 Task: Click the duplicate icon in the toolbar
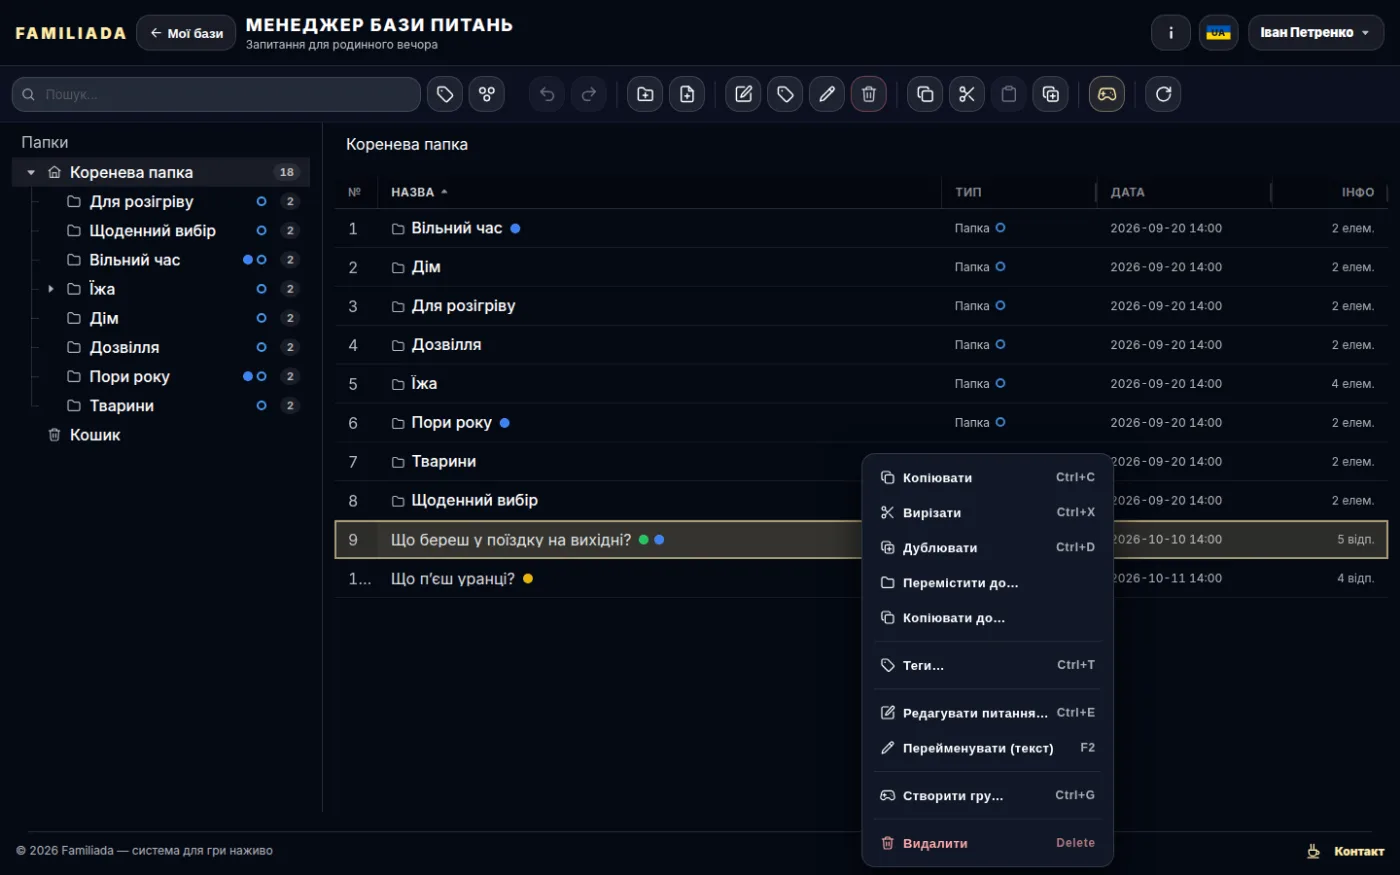[1051, 94]
